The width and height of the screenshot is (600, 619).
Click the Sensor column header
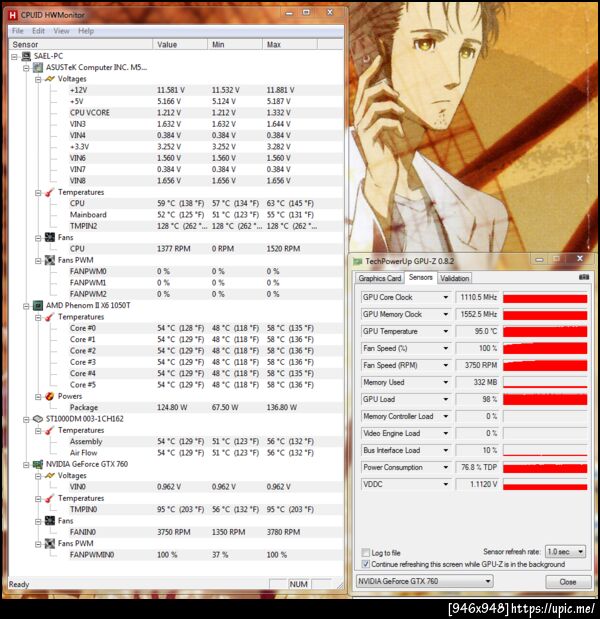pyautogui.click(x=81, y=45)
